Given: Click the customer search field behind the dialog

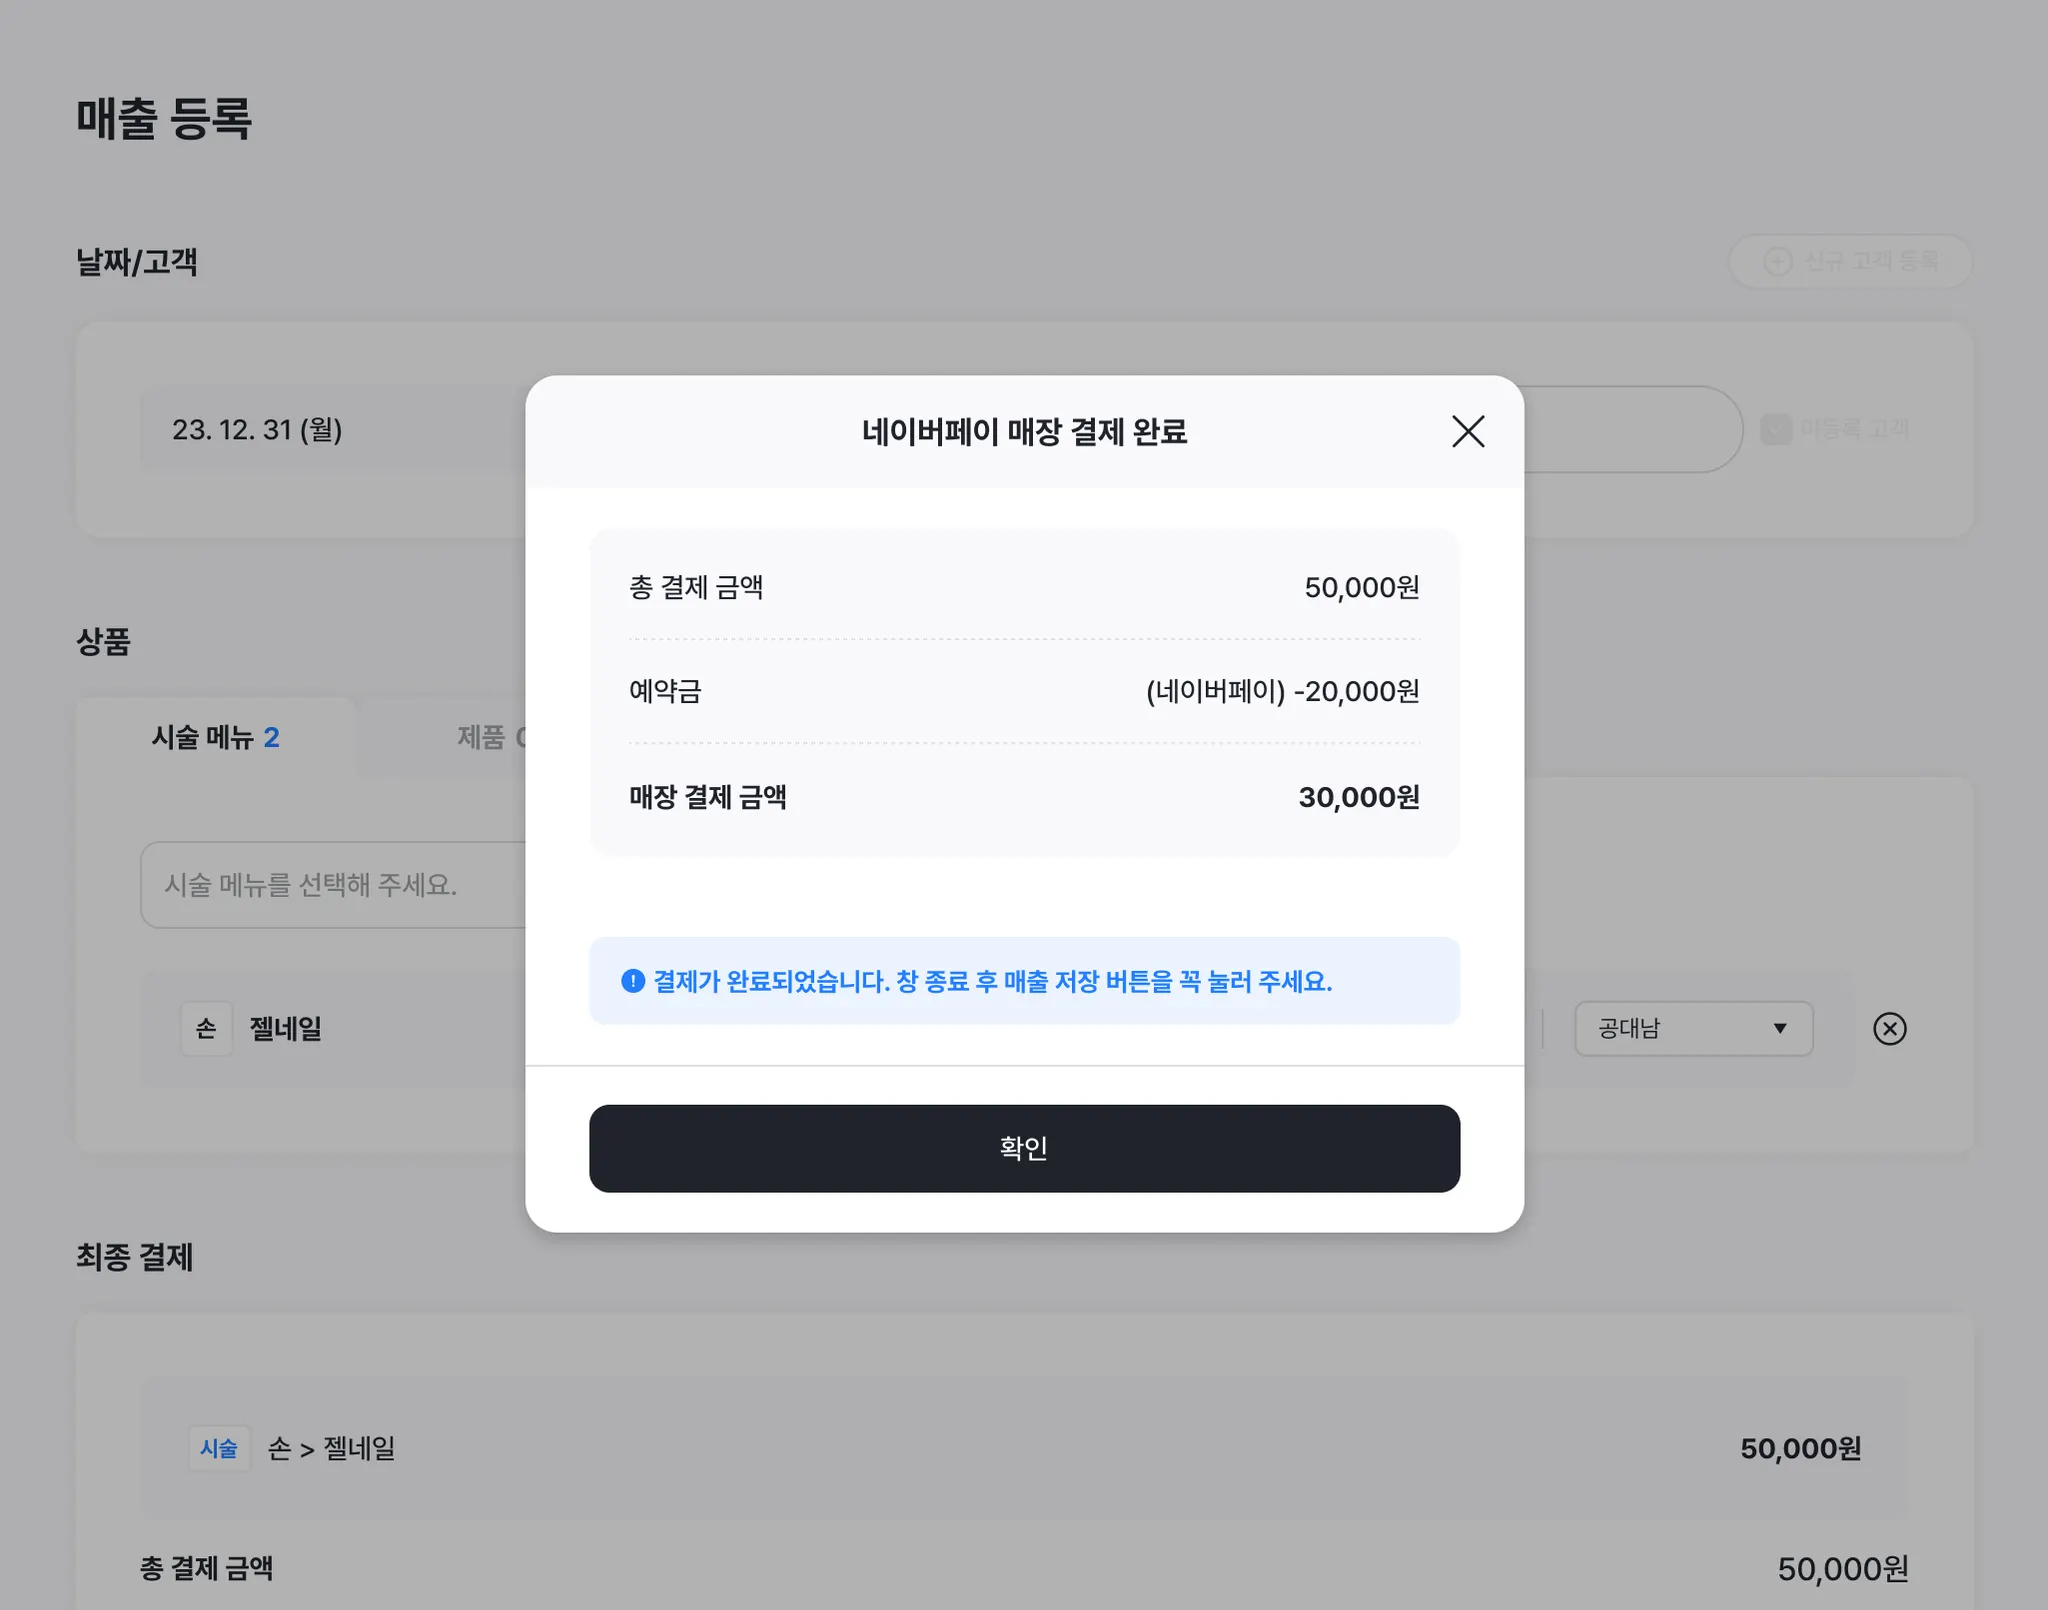Looking at the screenshot, I should point(1632,429).
